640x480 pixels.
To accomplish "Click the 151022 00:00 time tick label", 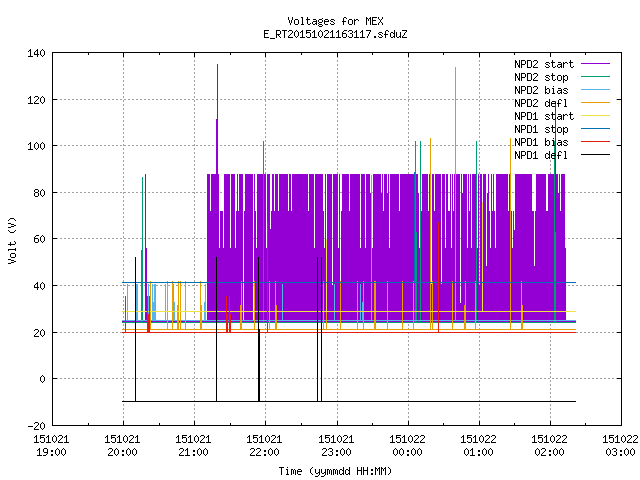I will tap(407, 446).
